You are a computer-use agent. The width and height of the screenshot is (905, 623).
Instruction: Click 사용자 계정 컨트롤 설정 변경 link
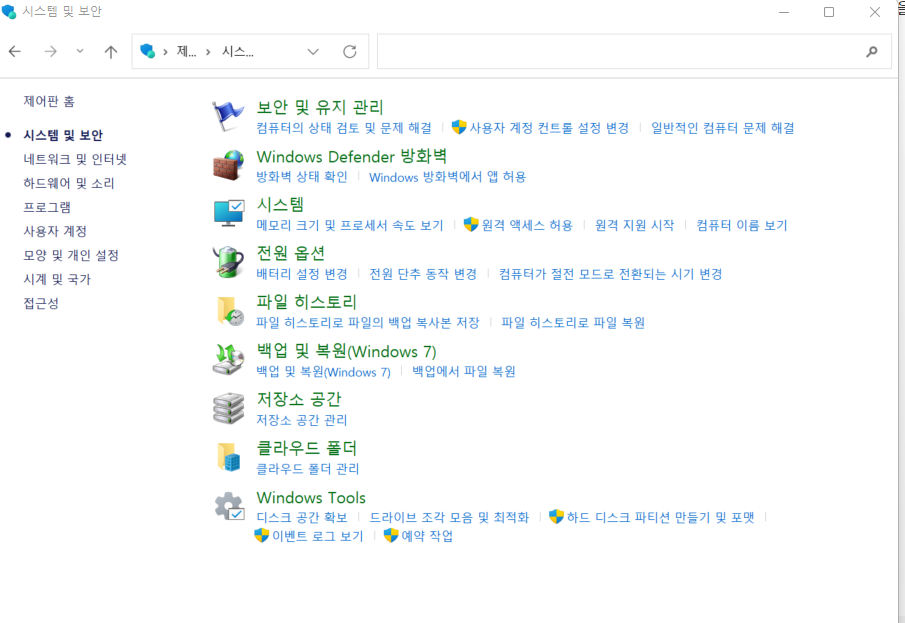click(x=549, y=128)
